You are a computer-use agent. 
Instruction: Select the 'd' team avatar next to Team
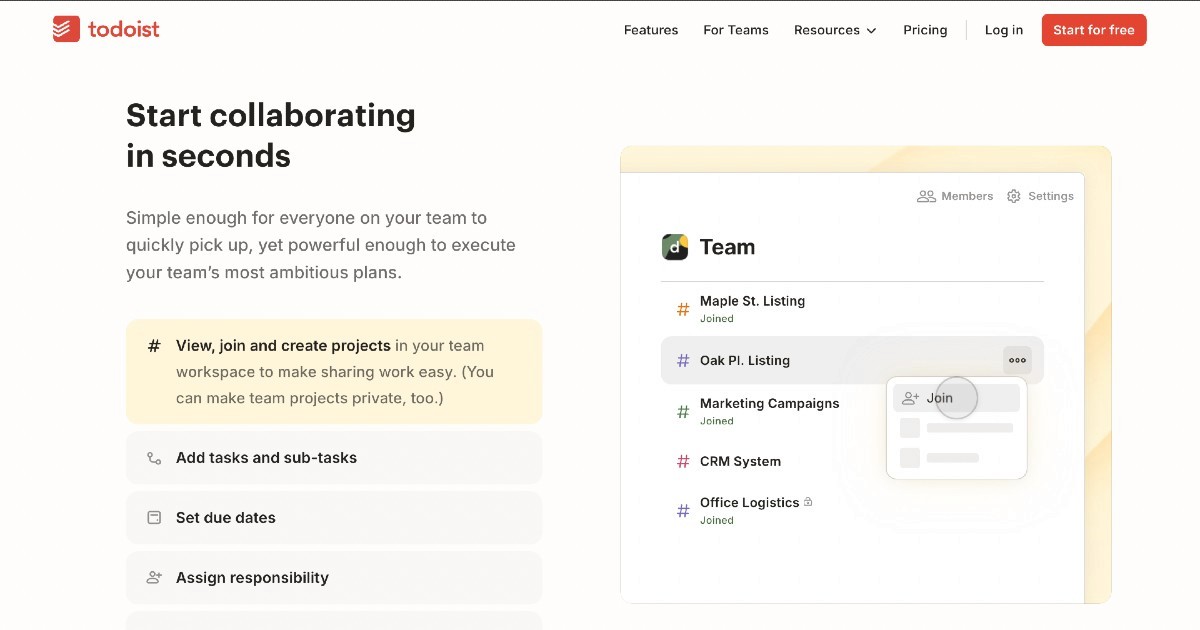pos(675,247)
